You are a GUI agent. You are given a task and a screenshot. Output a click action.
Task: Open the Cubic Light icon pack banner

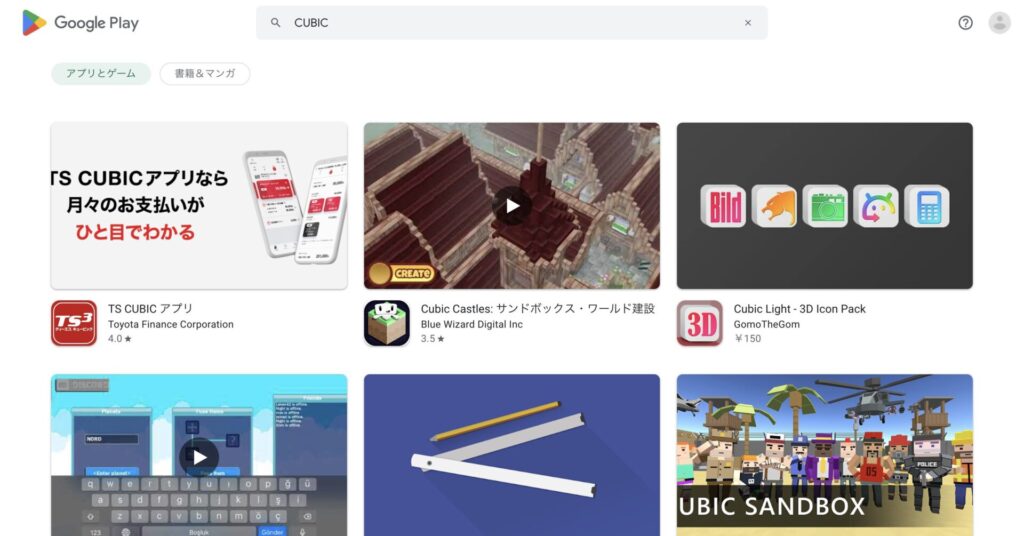[825, 206]
